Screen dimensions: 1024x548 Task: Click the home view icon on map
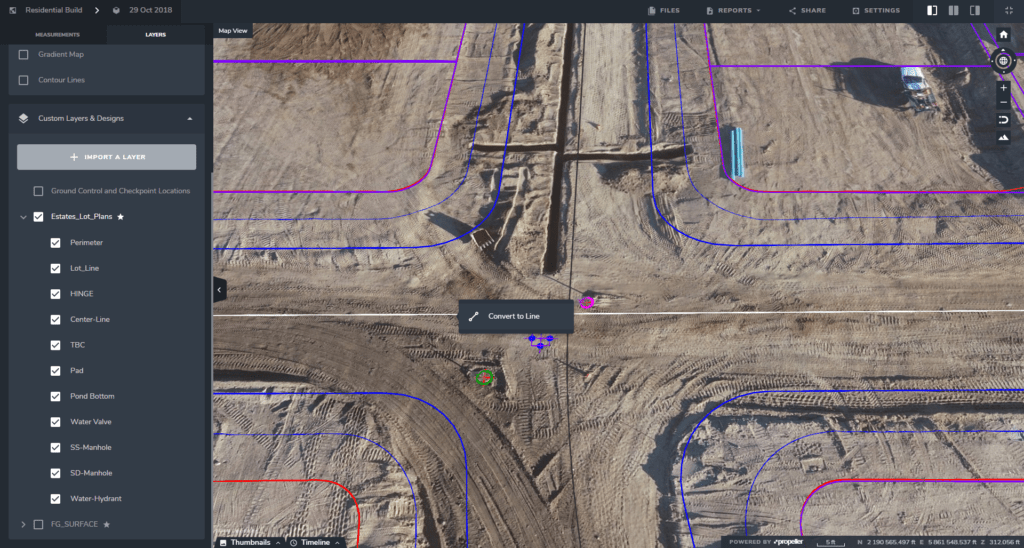[x=1003, y=34]
